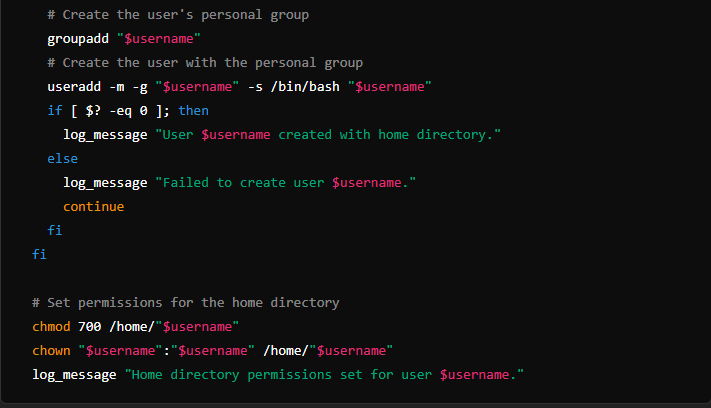The width and height of the screenshot is (711, 408).
Task: Click the 'else' keyword
Action: click(62, 158)
